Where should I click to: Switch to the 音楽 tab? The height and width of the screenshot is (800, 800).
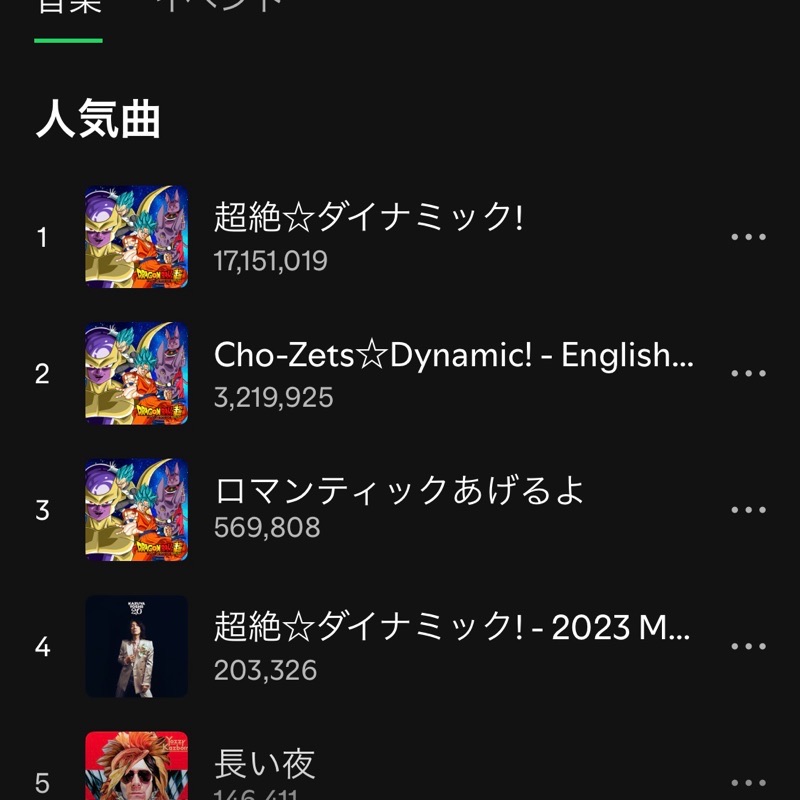pos(68,8)
